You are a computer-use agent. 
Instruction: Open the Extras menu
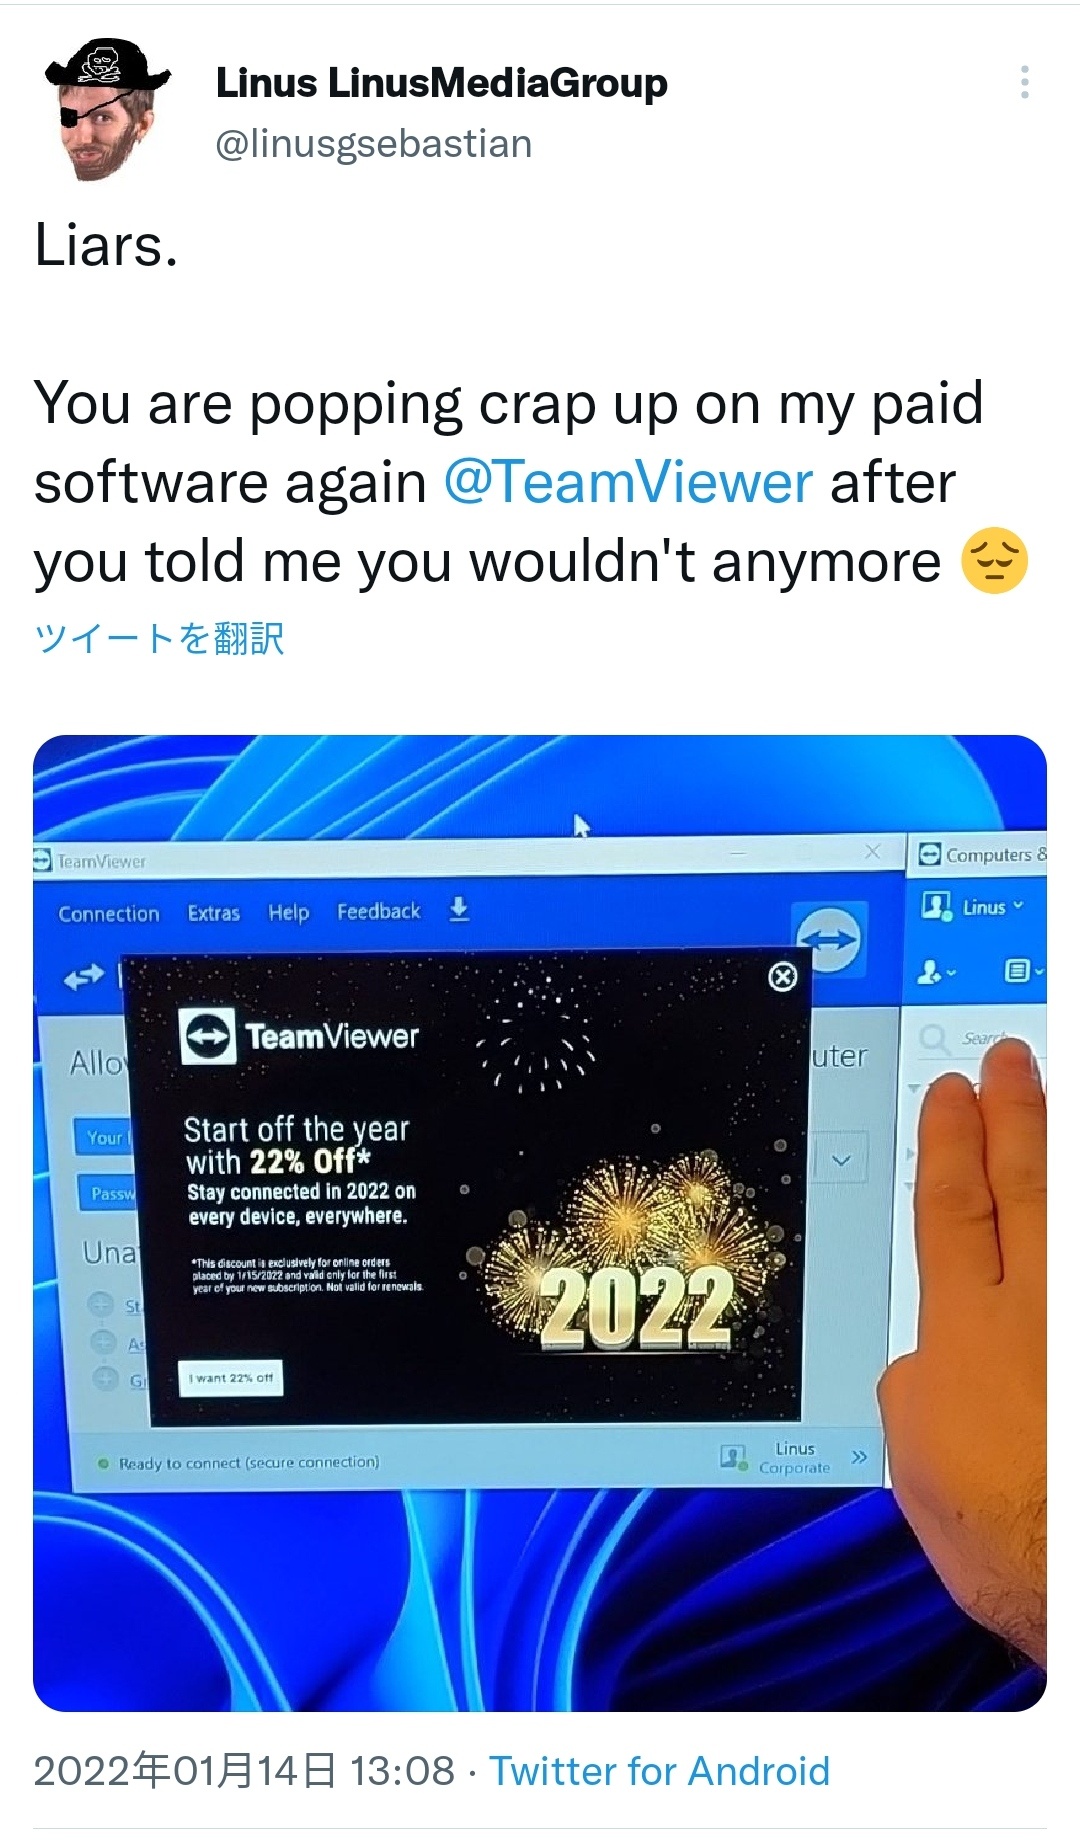pyautogui.click(x=214, y=913)
